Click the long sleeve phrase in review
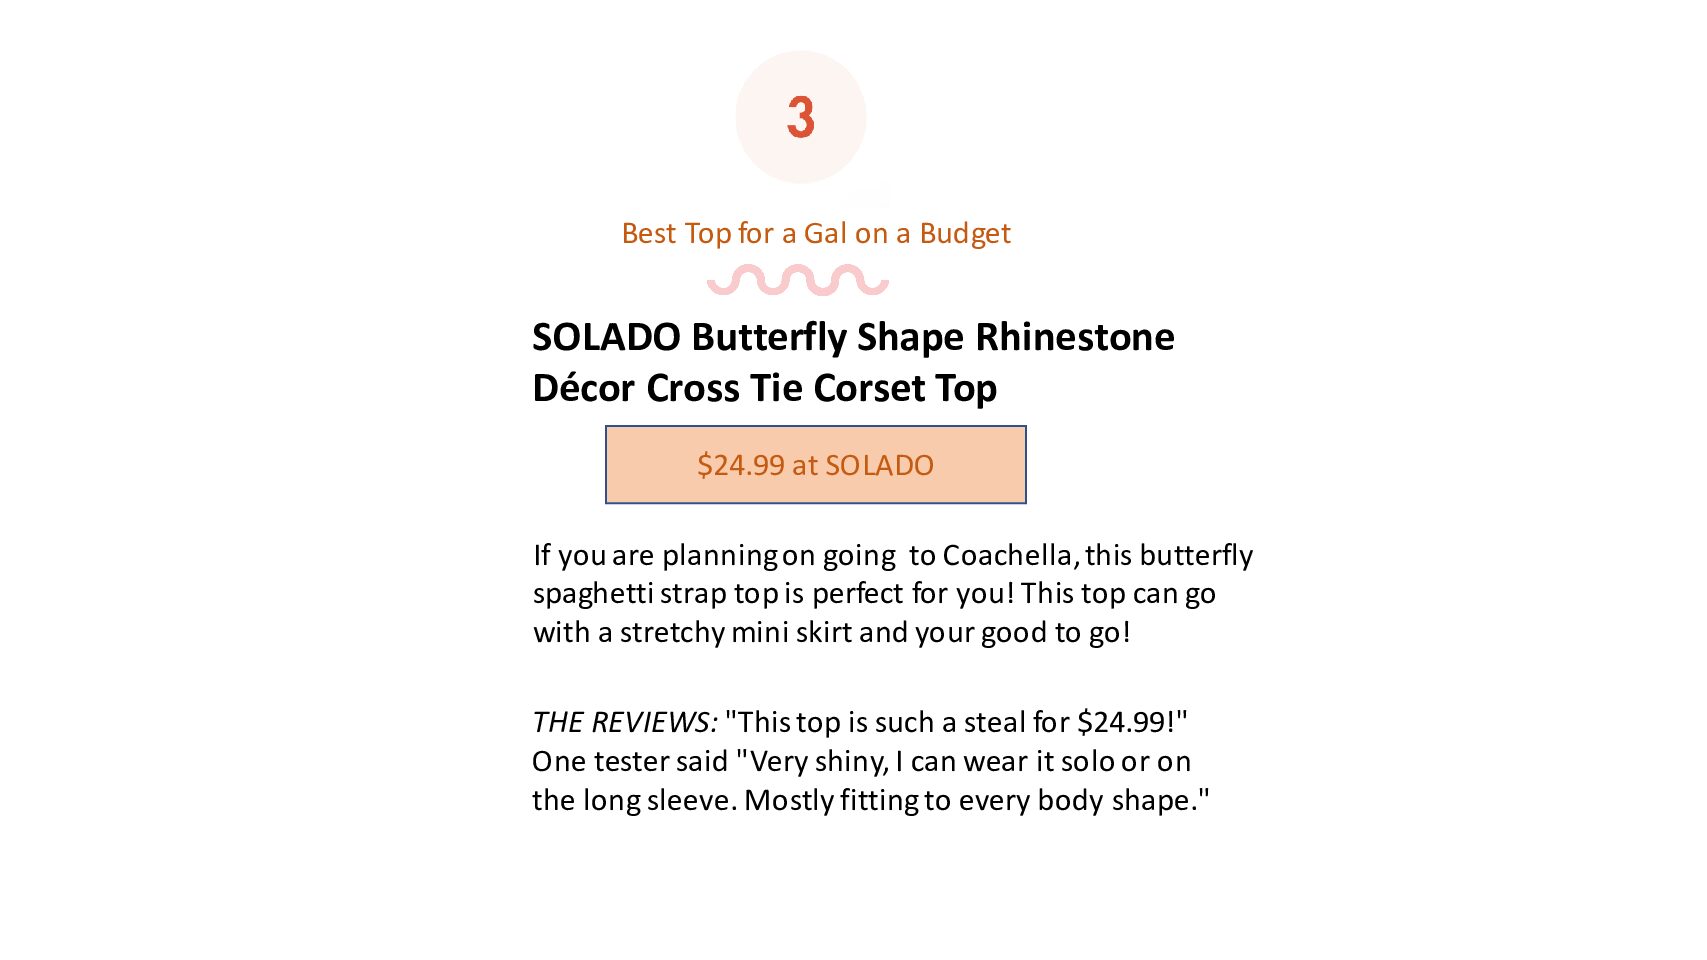Screen dimensions: 1707x960 click(x=657, y=800)
